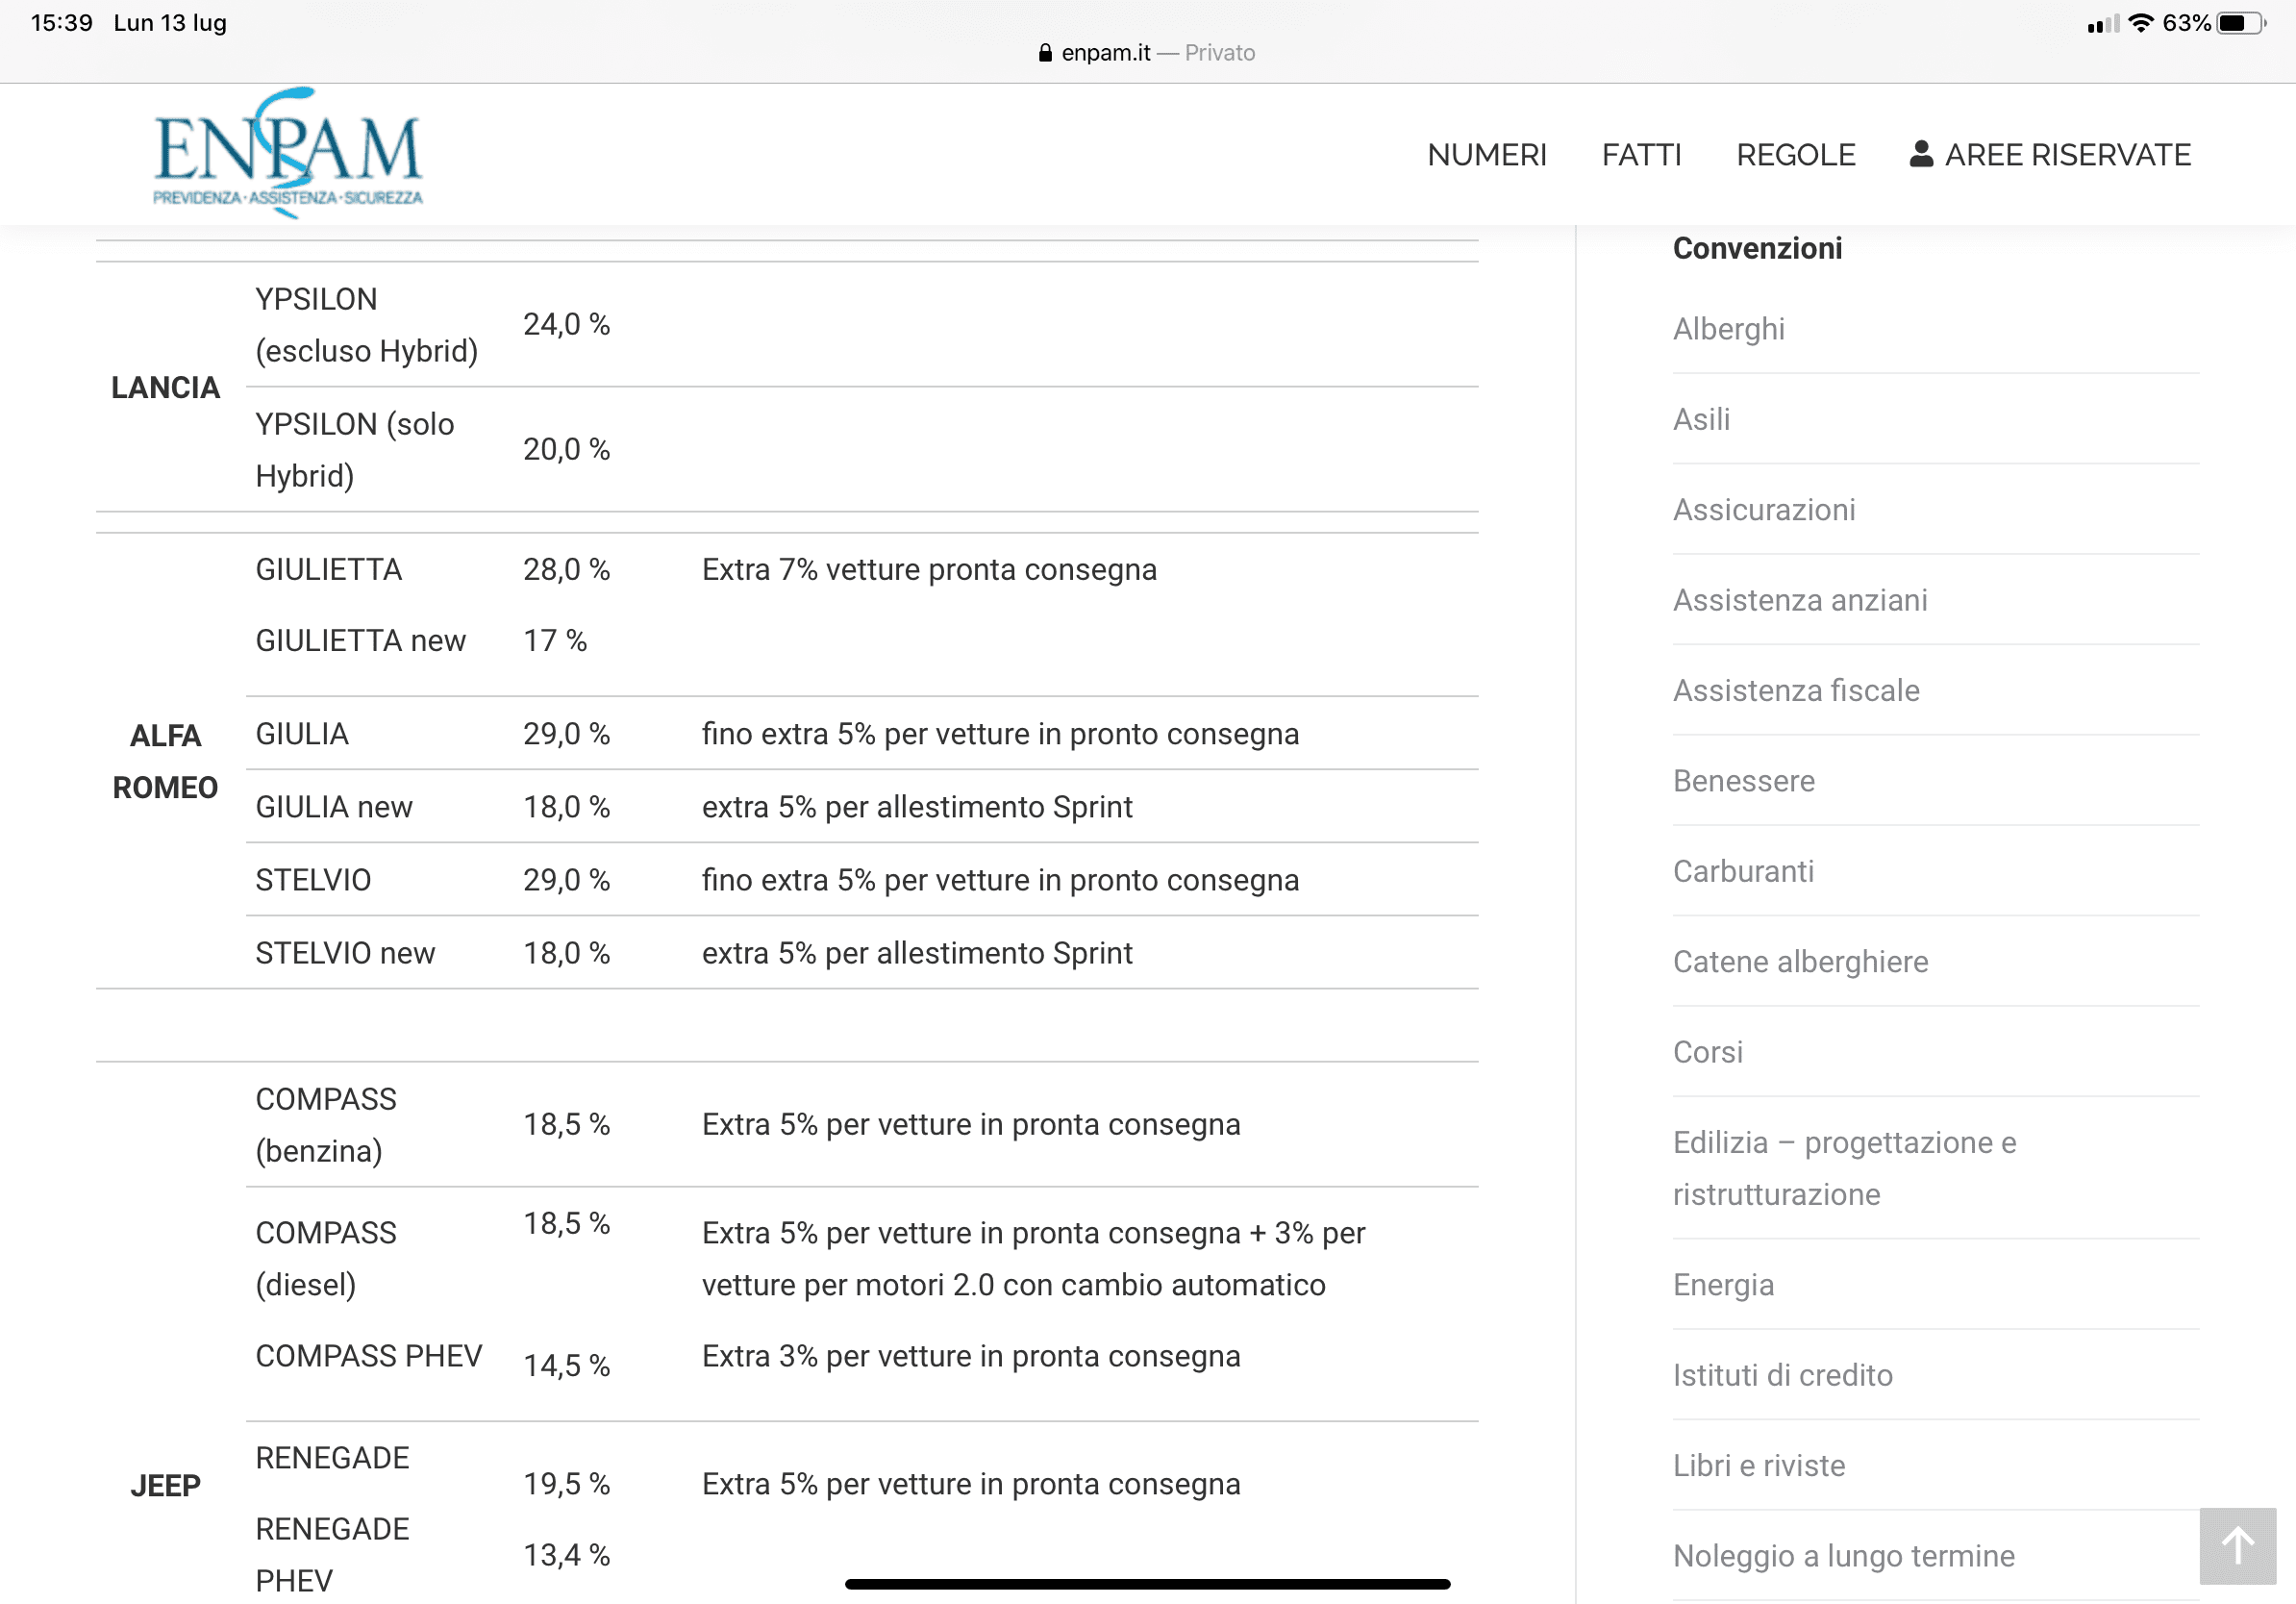Click the ENPAM logo

(288, 153)
